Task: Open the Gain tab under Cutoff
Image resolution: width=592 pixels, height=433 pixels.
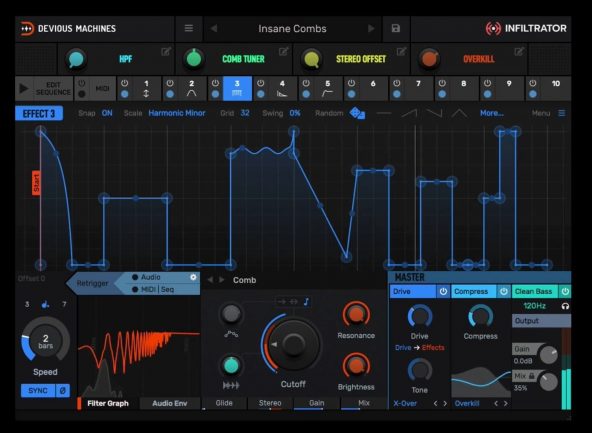Action: click(x=316, y=403)
